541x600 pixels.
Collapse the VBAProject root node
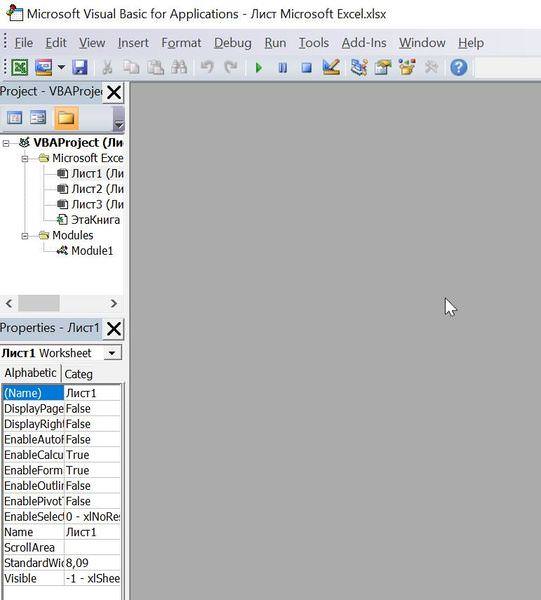6,143
